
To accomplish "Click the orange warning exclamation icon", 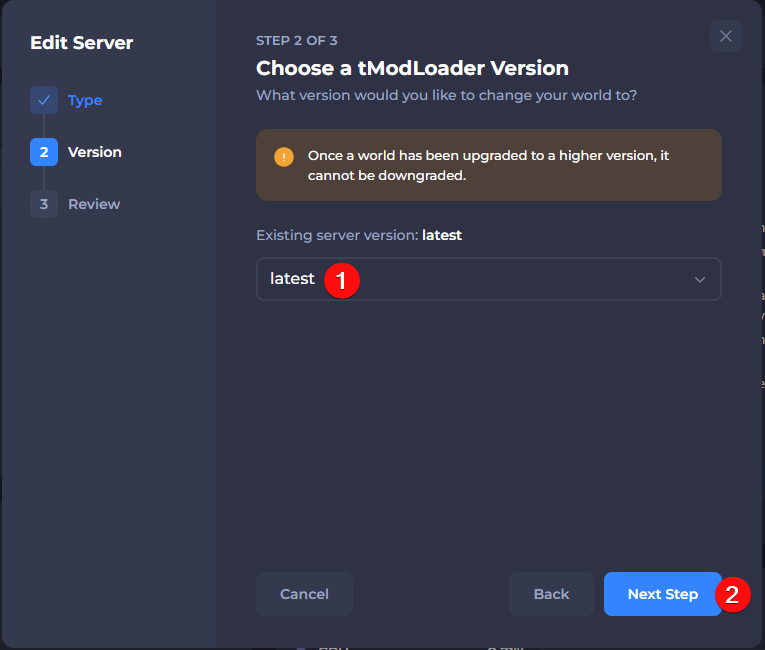I will [x=284, y=157].
